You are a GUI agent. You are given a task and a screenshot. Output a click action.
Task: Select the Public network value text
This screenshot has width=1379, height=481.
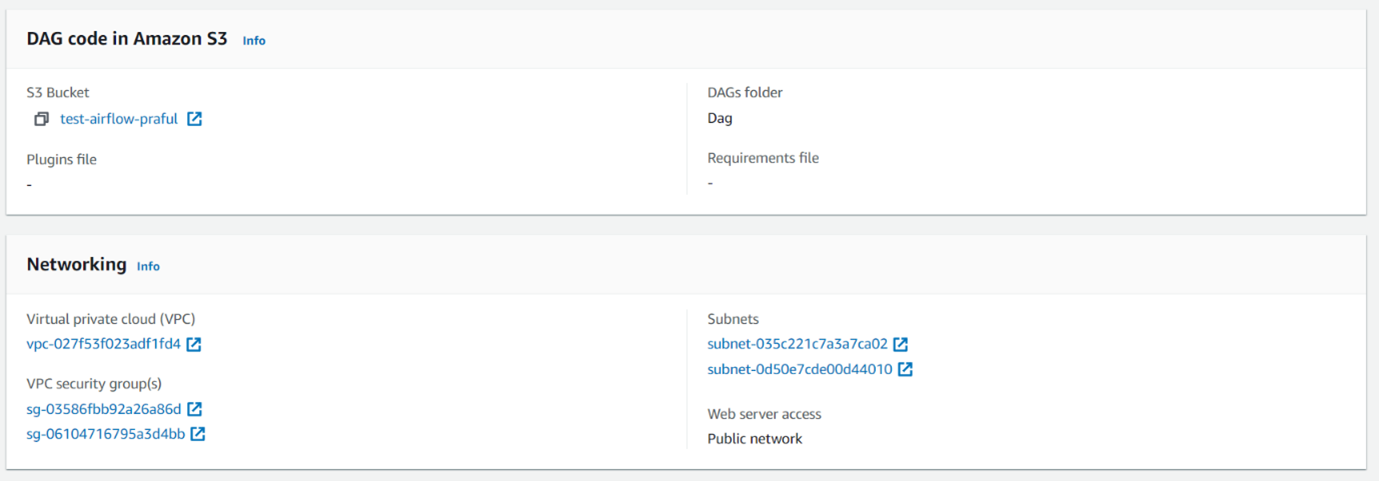(755, 439)
